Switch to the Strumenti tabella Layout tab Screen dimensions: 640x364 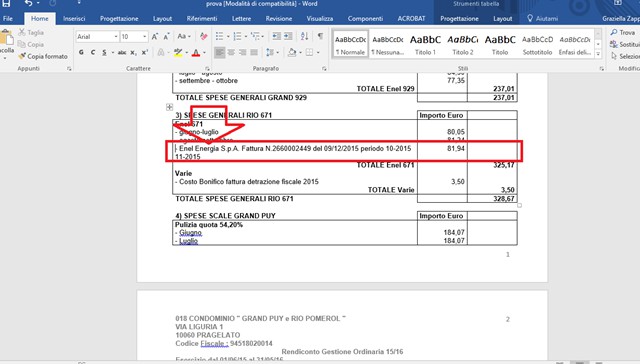[x=502, y=18]
